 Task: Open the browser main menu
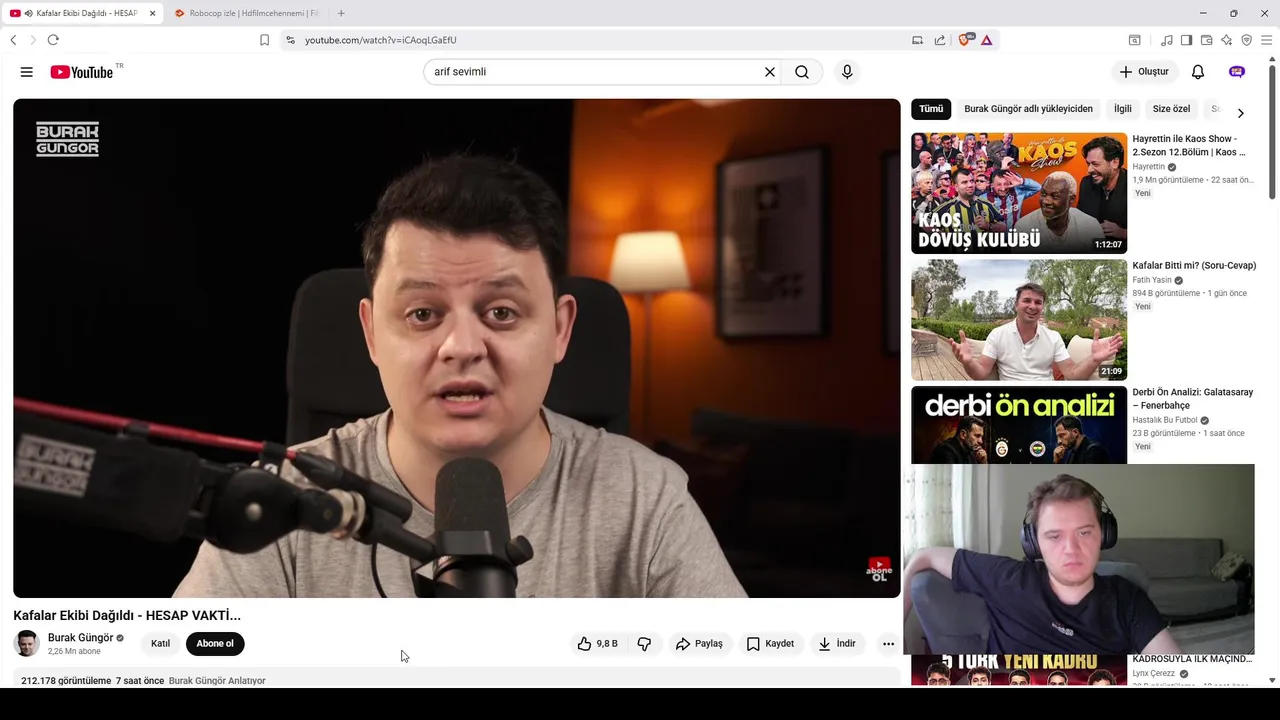pyautogui.click(x=1266, y=40)
